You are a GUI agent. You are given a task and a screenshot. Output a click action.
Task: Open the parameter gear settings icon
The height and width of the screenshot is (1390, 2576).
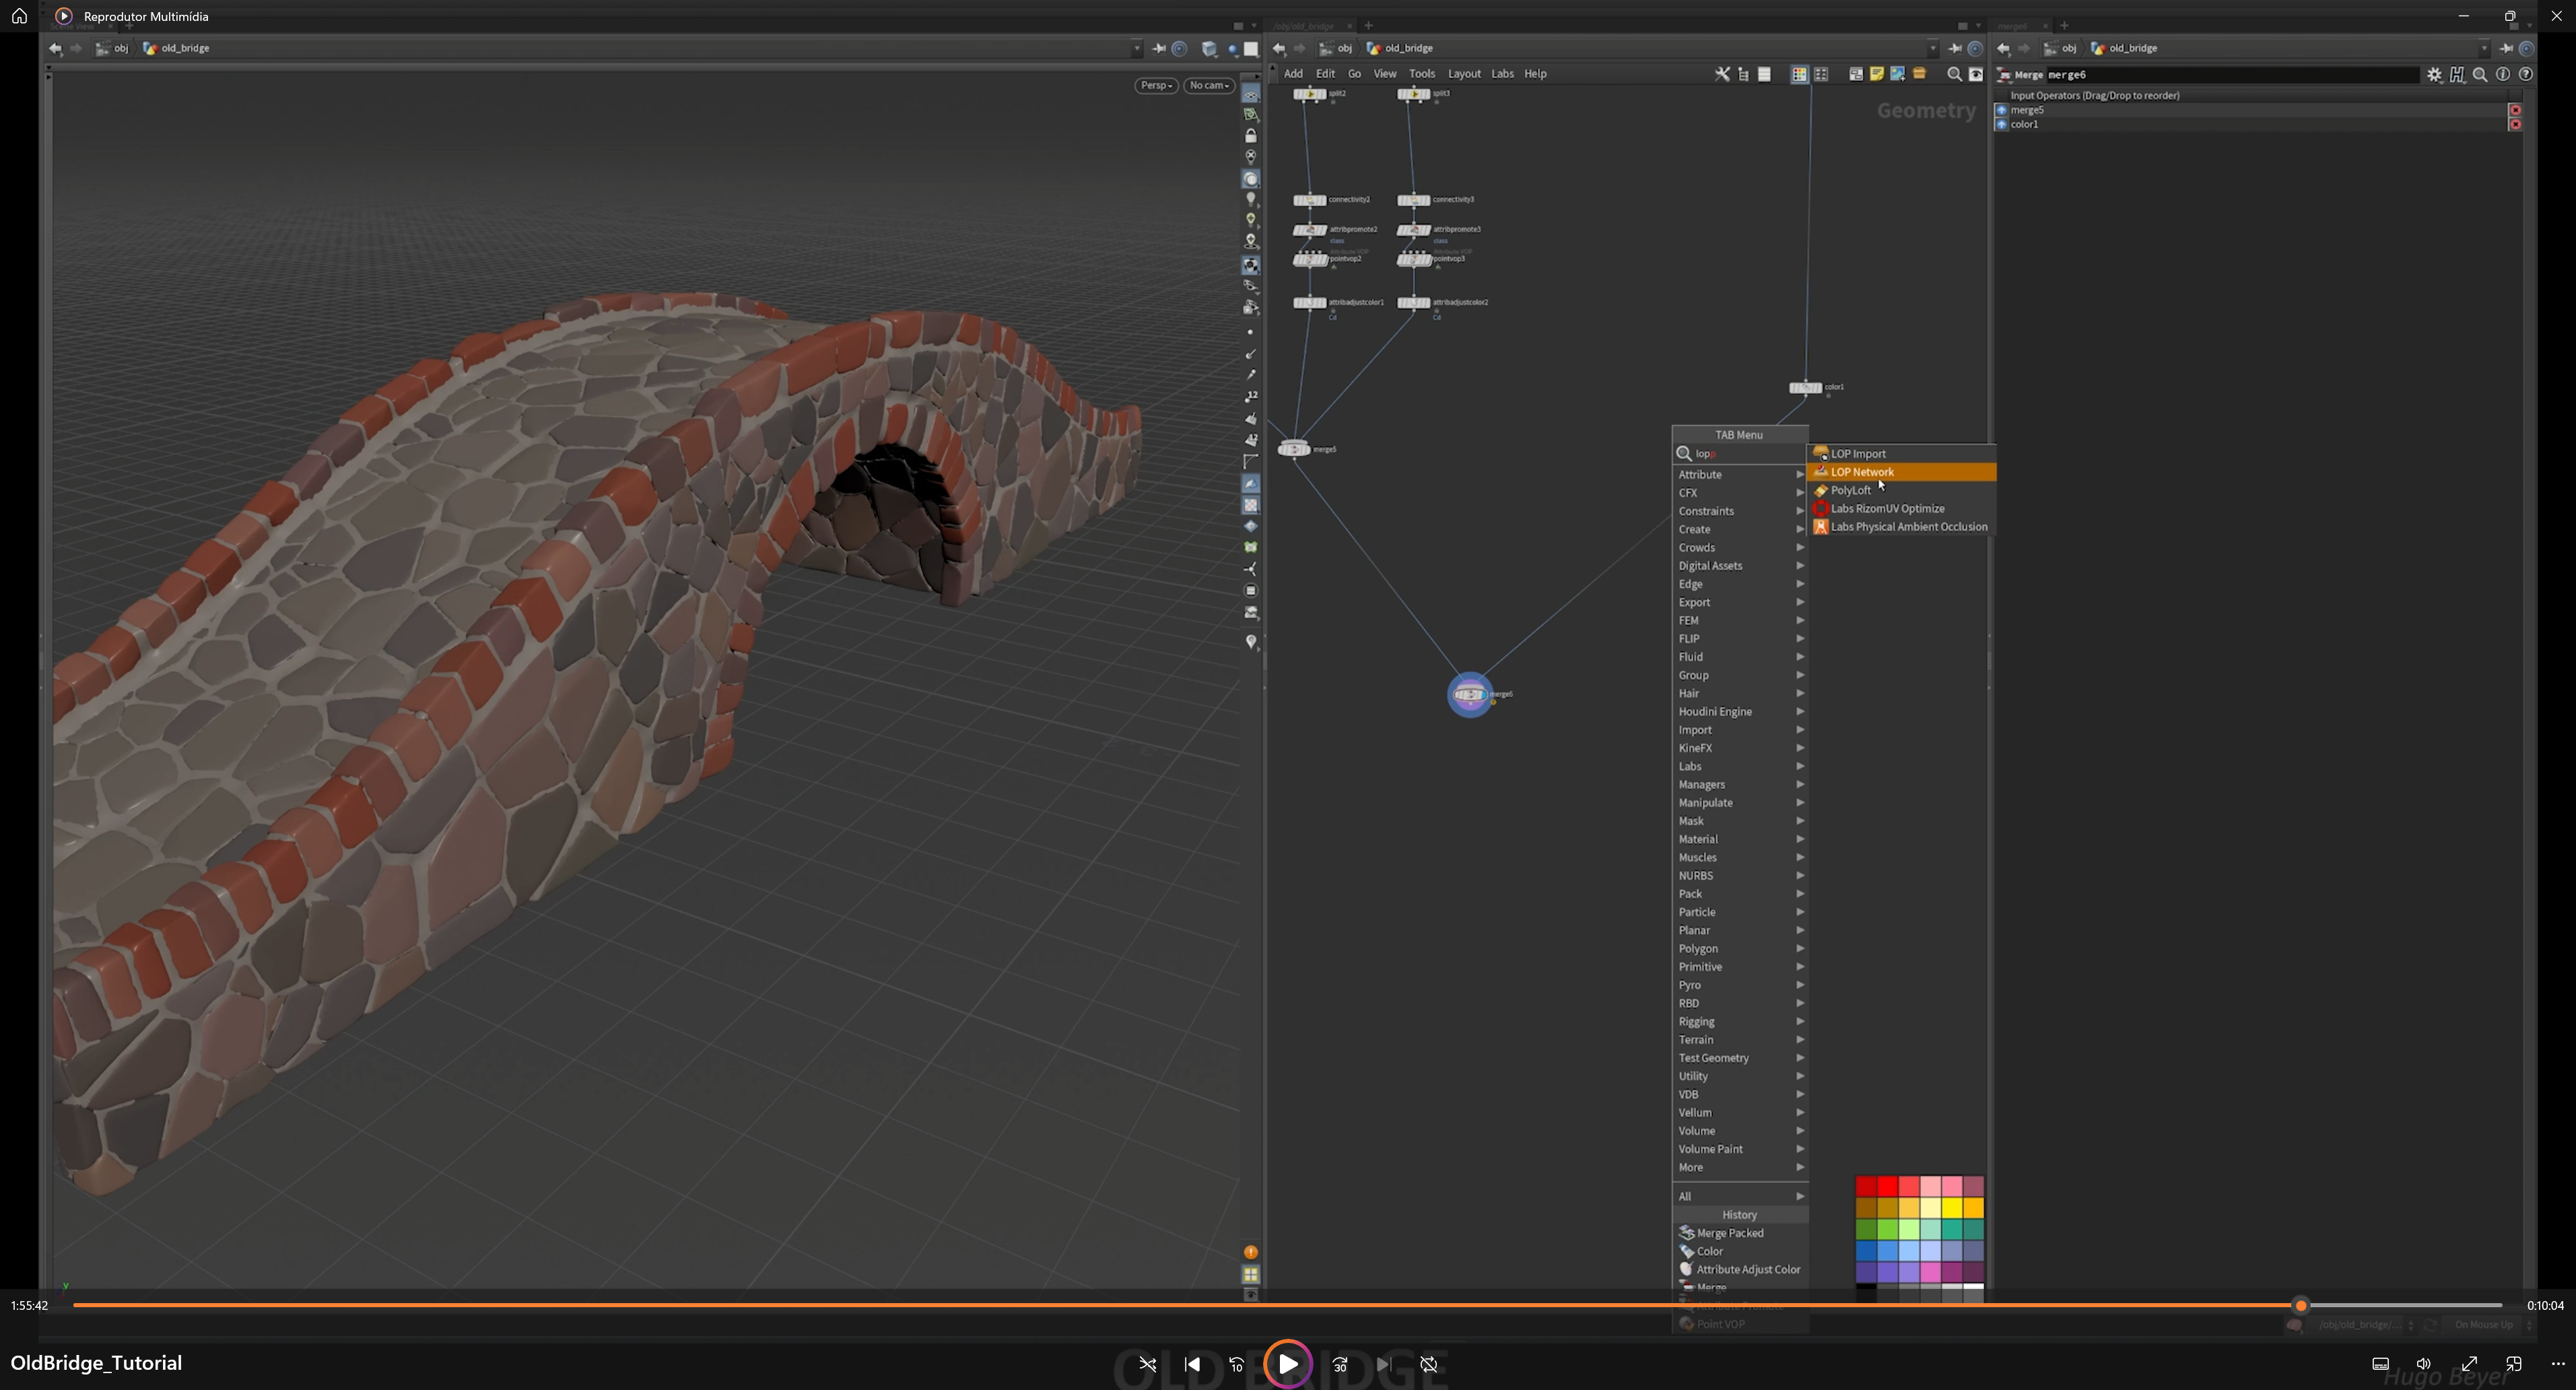pyautogui.click(x=2435, y=75)
